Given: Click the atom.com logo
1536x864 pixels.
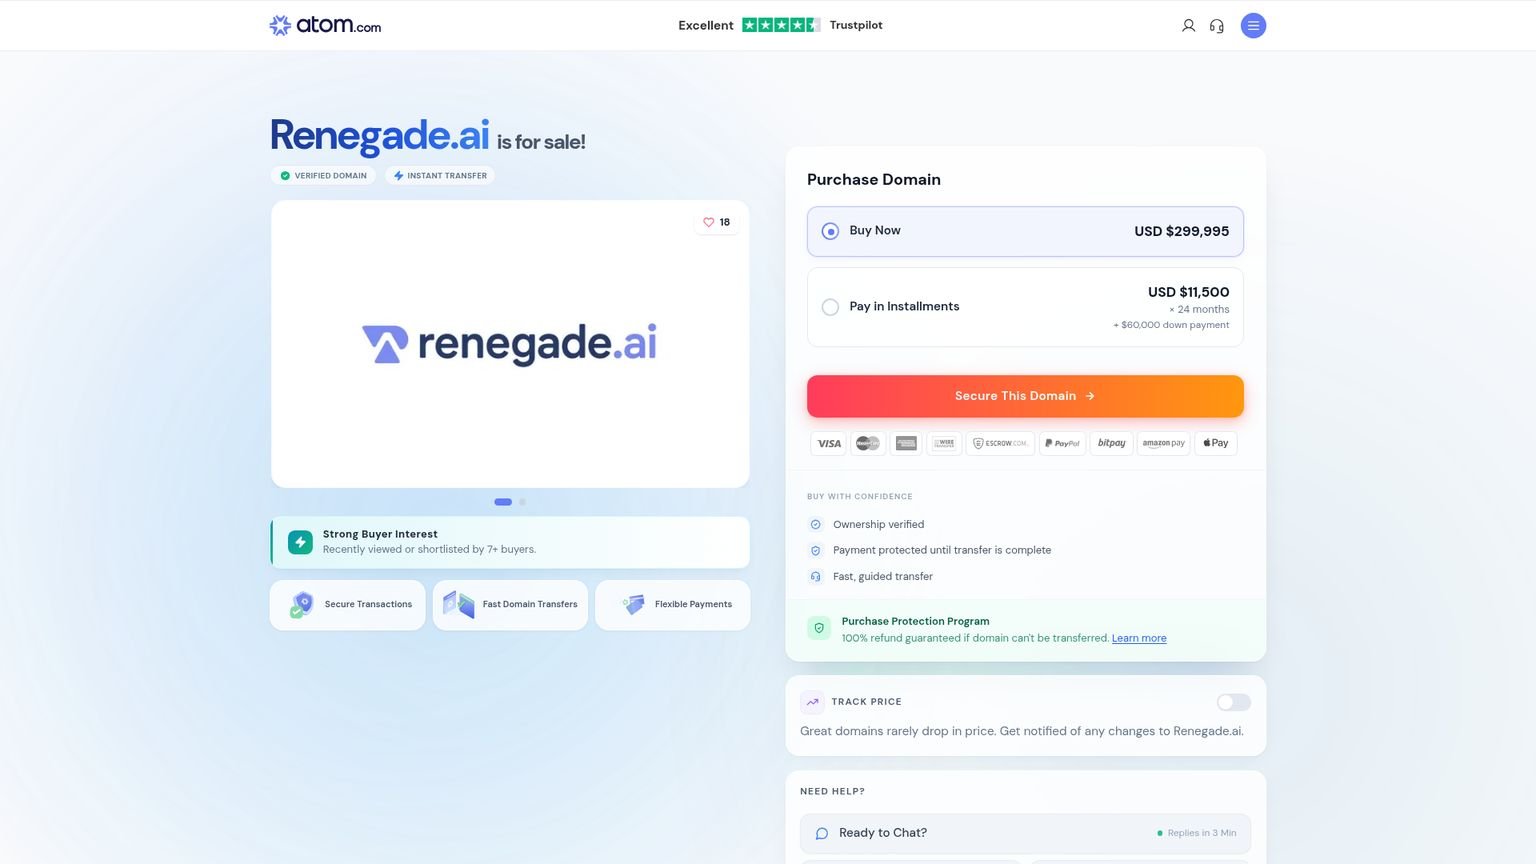Looking at the screenshot, I should pos(325,25).
